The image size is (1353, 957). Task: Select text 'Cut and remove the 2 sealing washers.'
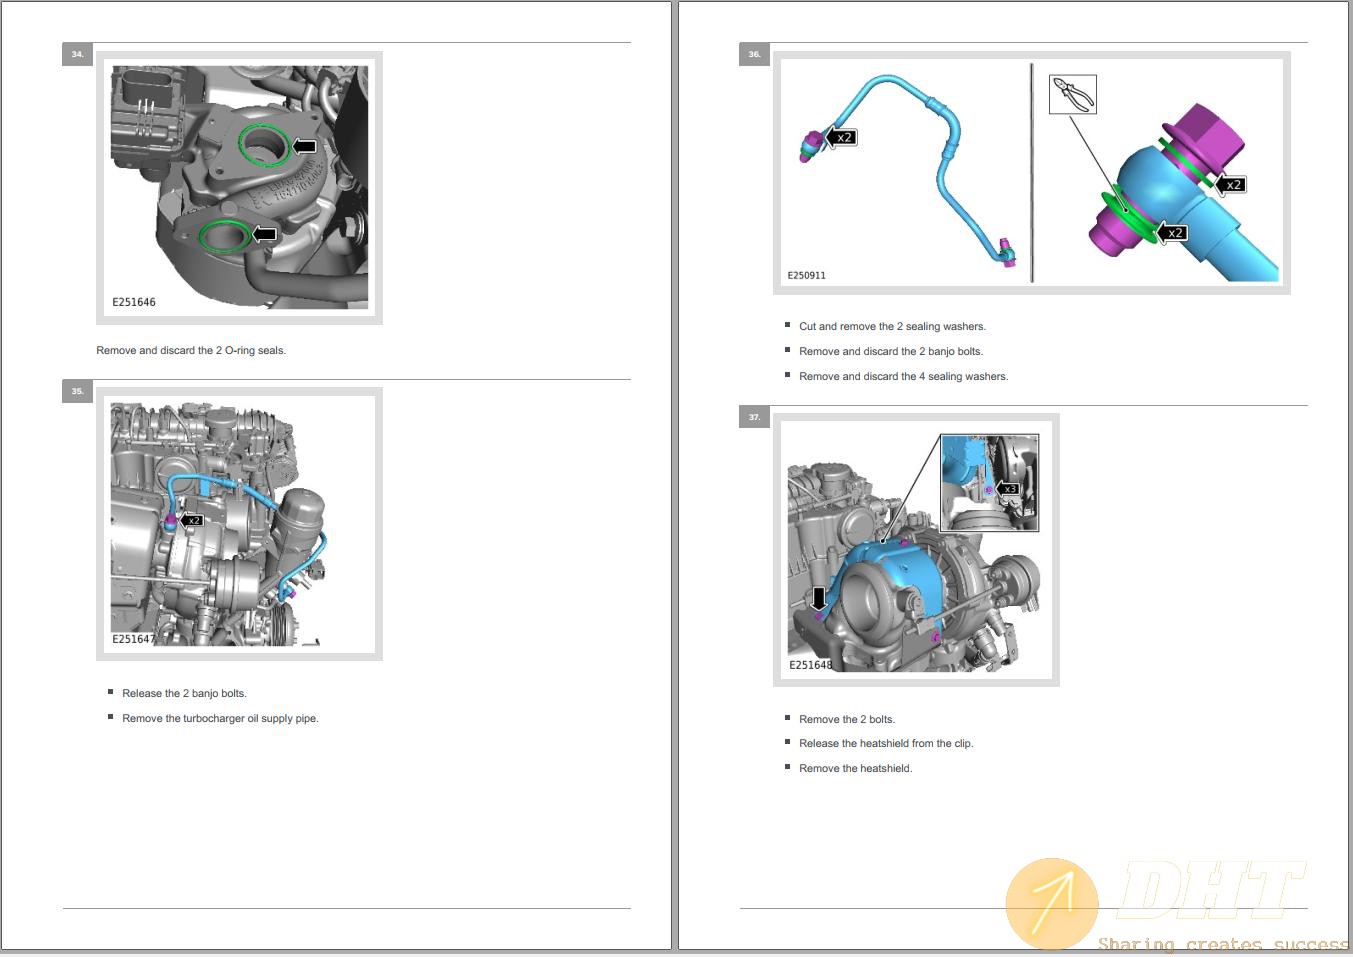point(893,326)
